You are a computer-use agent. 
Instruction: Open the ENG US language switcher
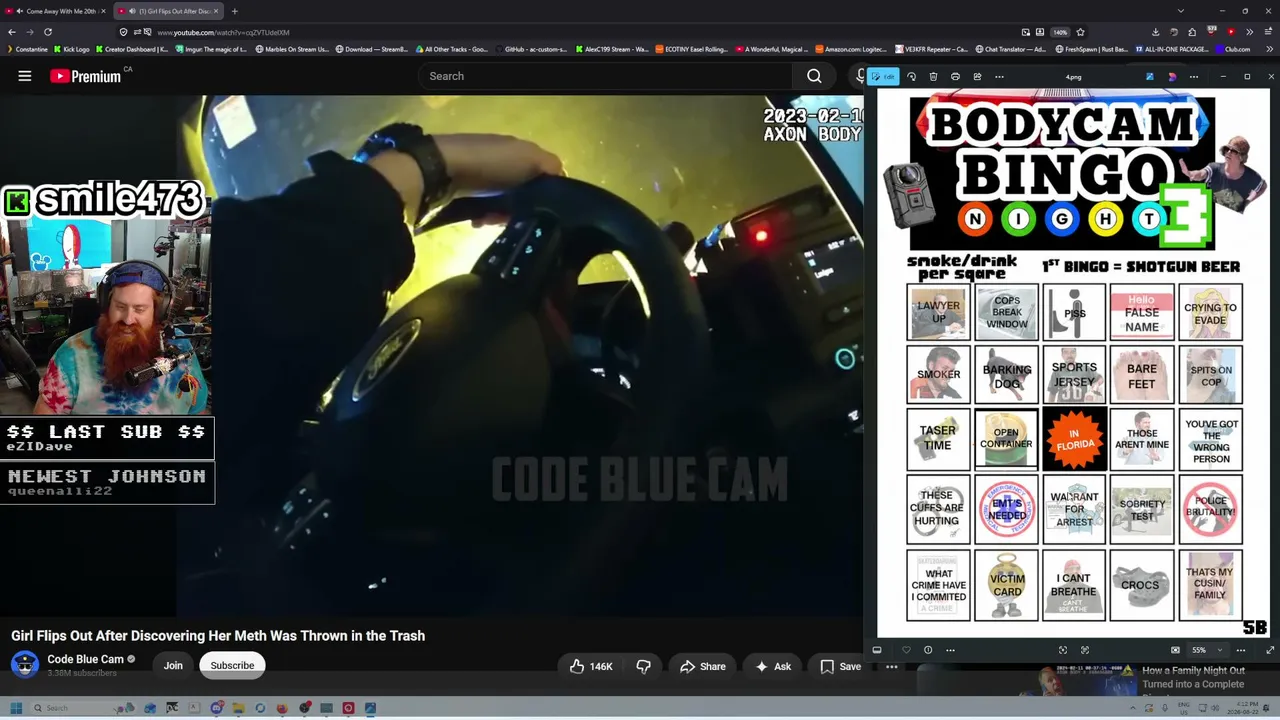(1186, 708)
